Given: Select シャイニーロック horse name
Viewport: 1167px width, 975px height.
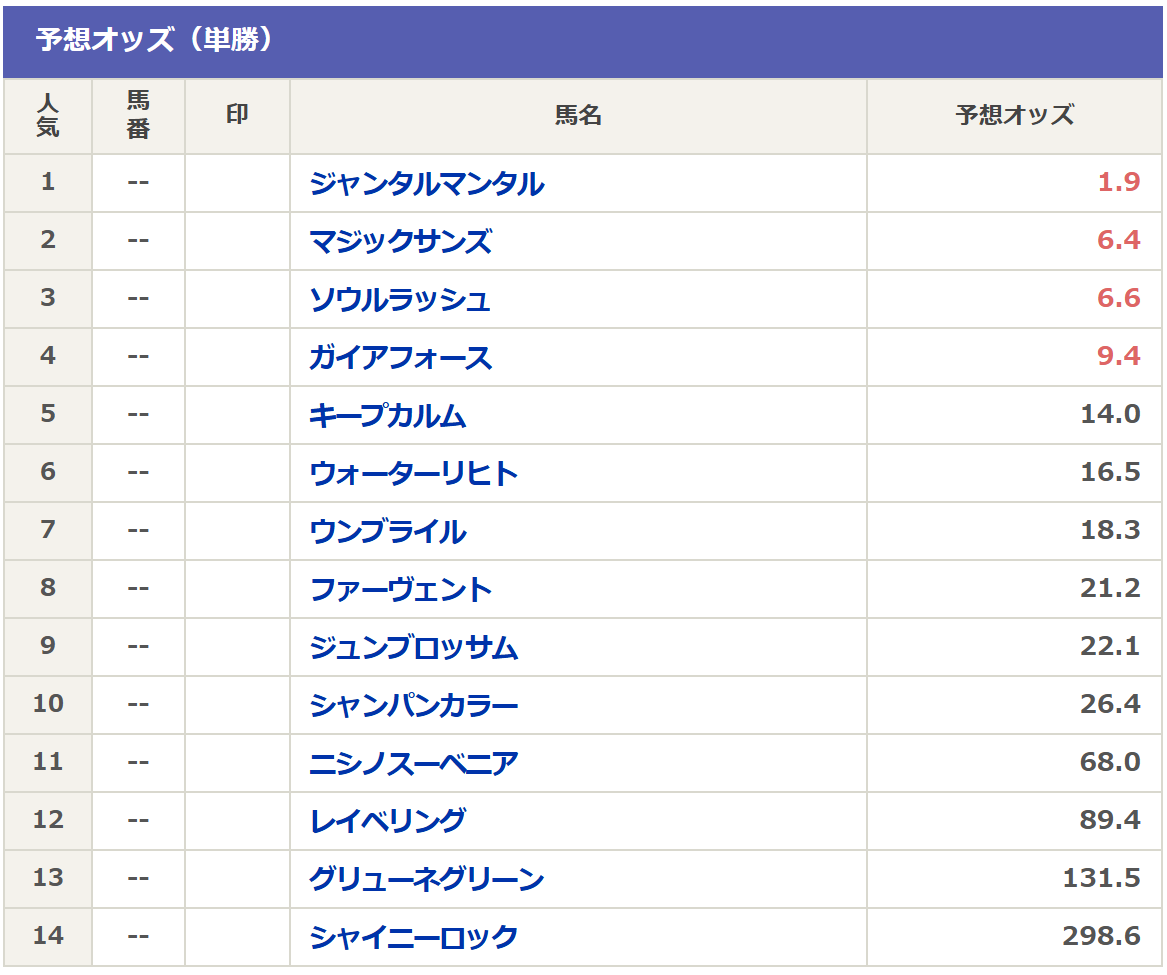Looking at the screenshot, I should click(414, 938).
